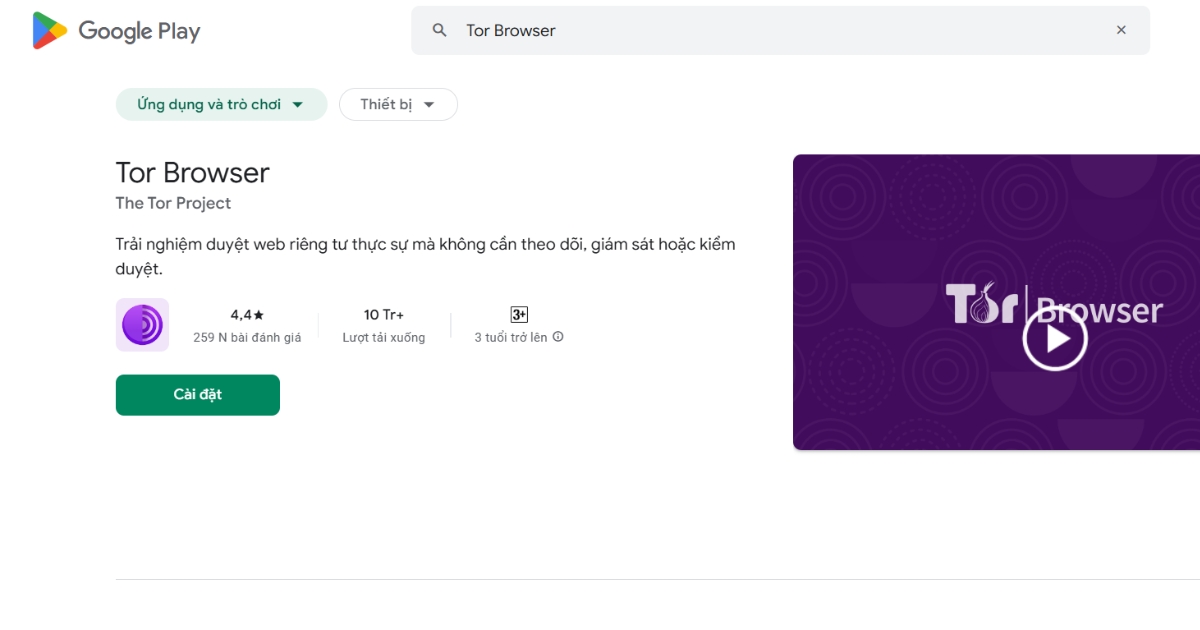Expand the 'Ứng dụng và trò chơi' dropdown arrow
1200x630 pixels.
point(297,105)
